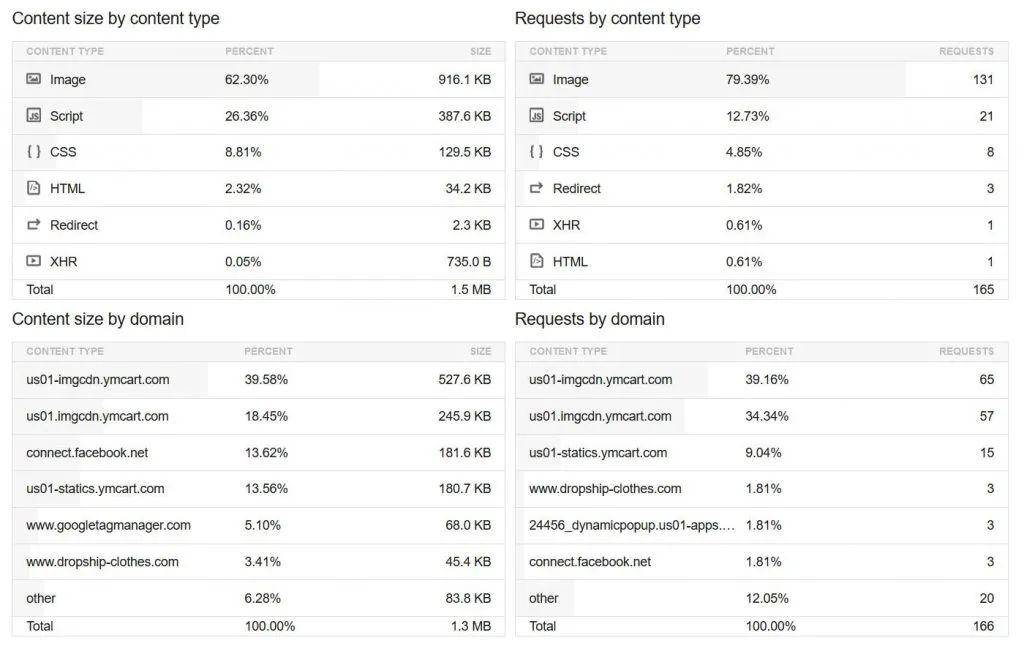Click the Image icon in content size table
The width and height of the screenshot is (1024, 646).
coord(33,79)
